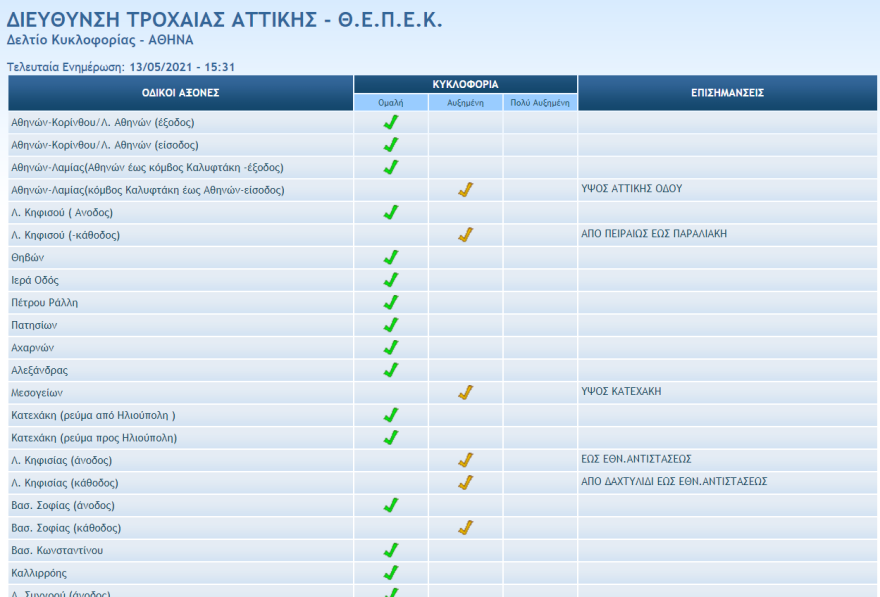Click the Αχαρνών road name cell

pyautogui.click(x=32, y=348)
